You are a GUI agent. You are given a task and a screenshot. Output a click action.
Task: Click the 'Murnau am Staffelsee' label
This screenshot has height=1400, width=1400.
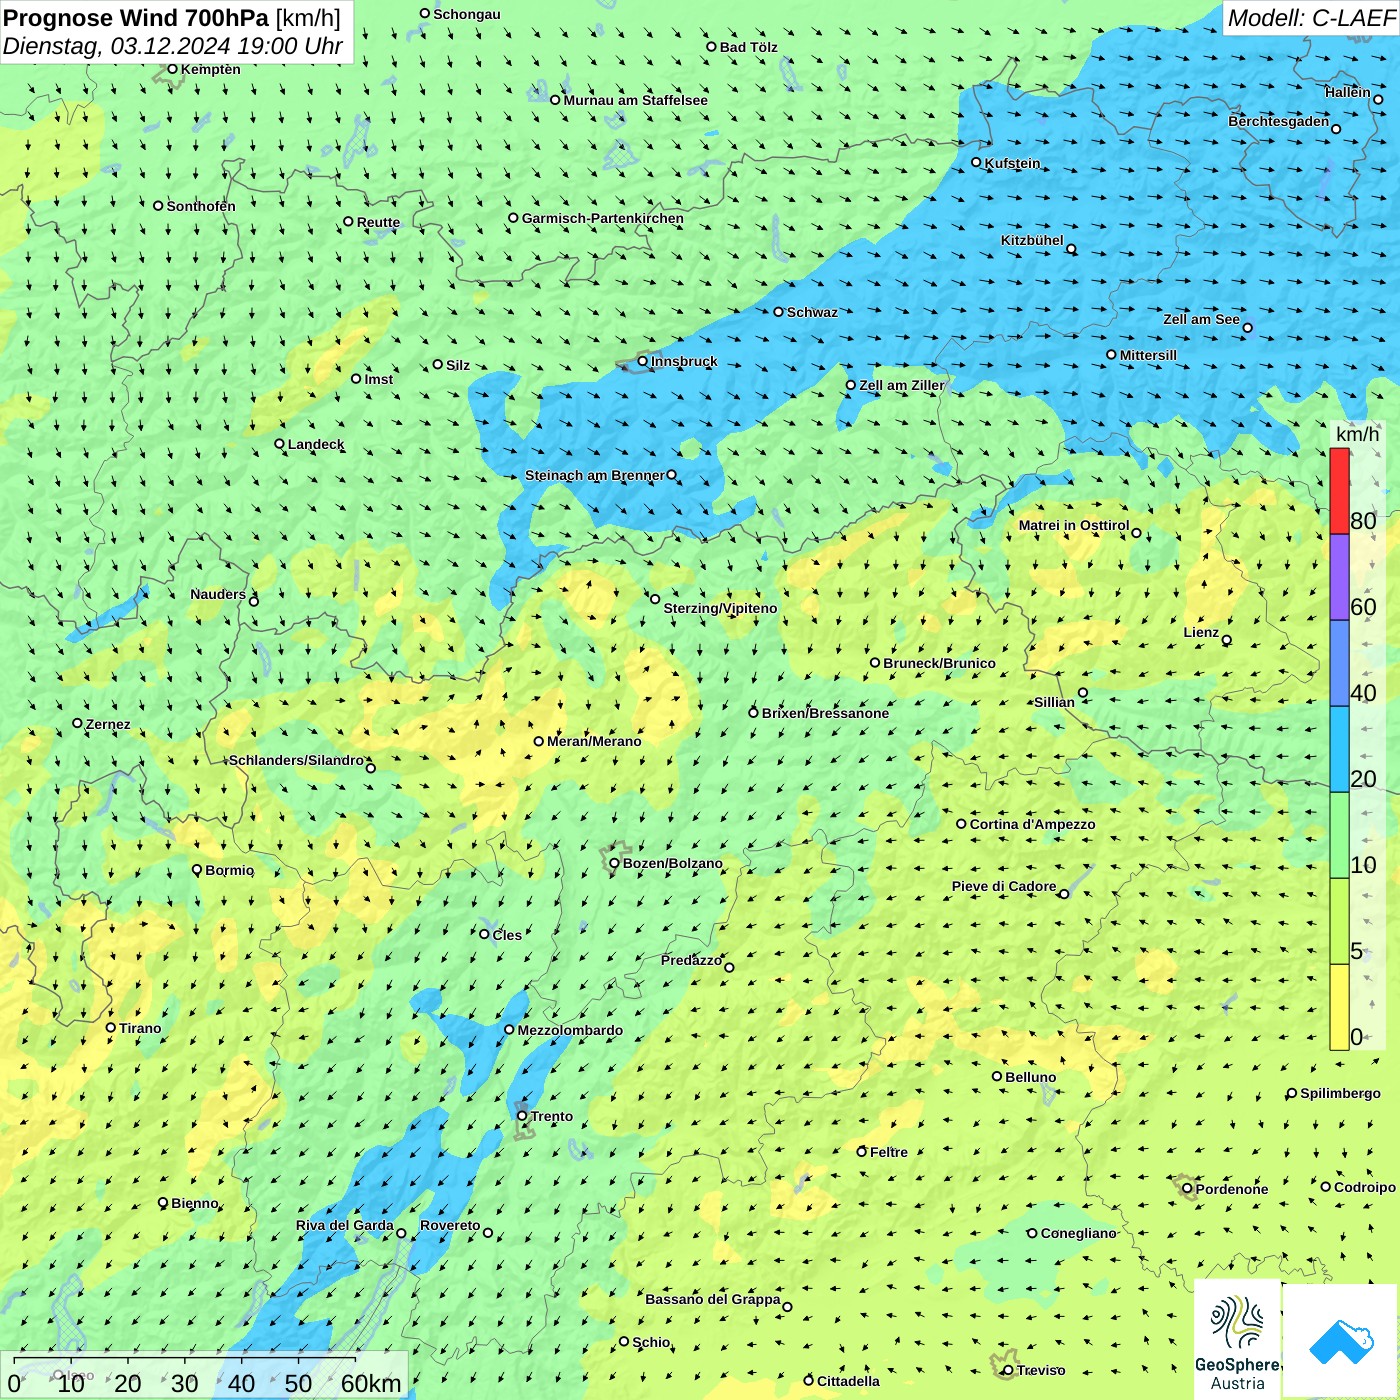click(x=635, y=100)
